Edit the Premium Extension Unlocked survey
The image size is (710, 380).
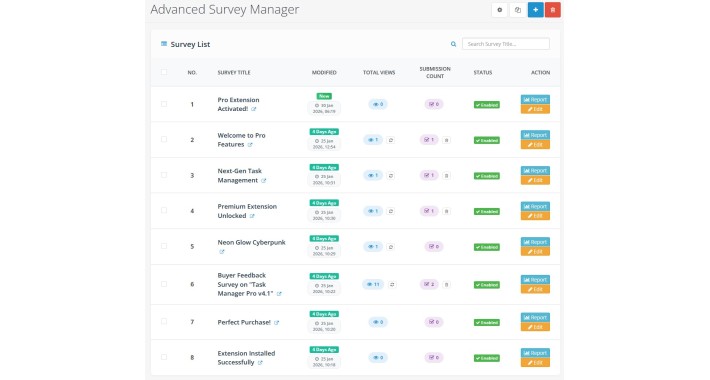pyautogui.click(x=535, y=216)
